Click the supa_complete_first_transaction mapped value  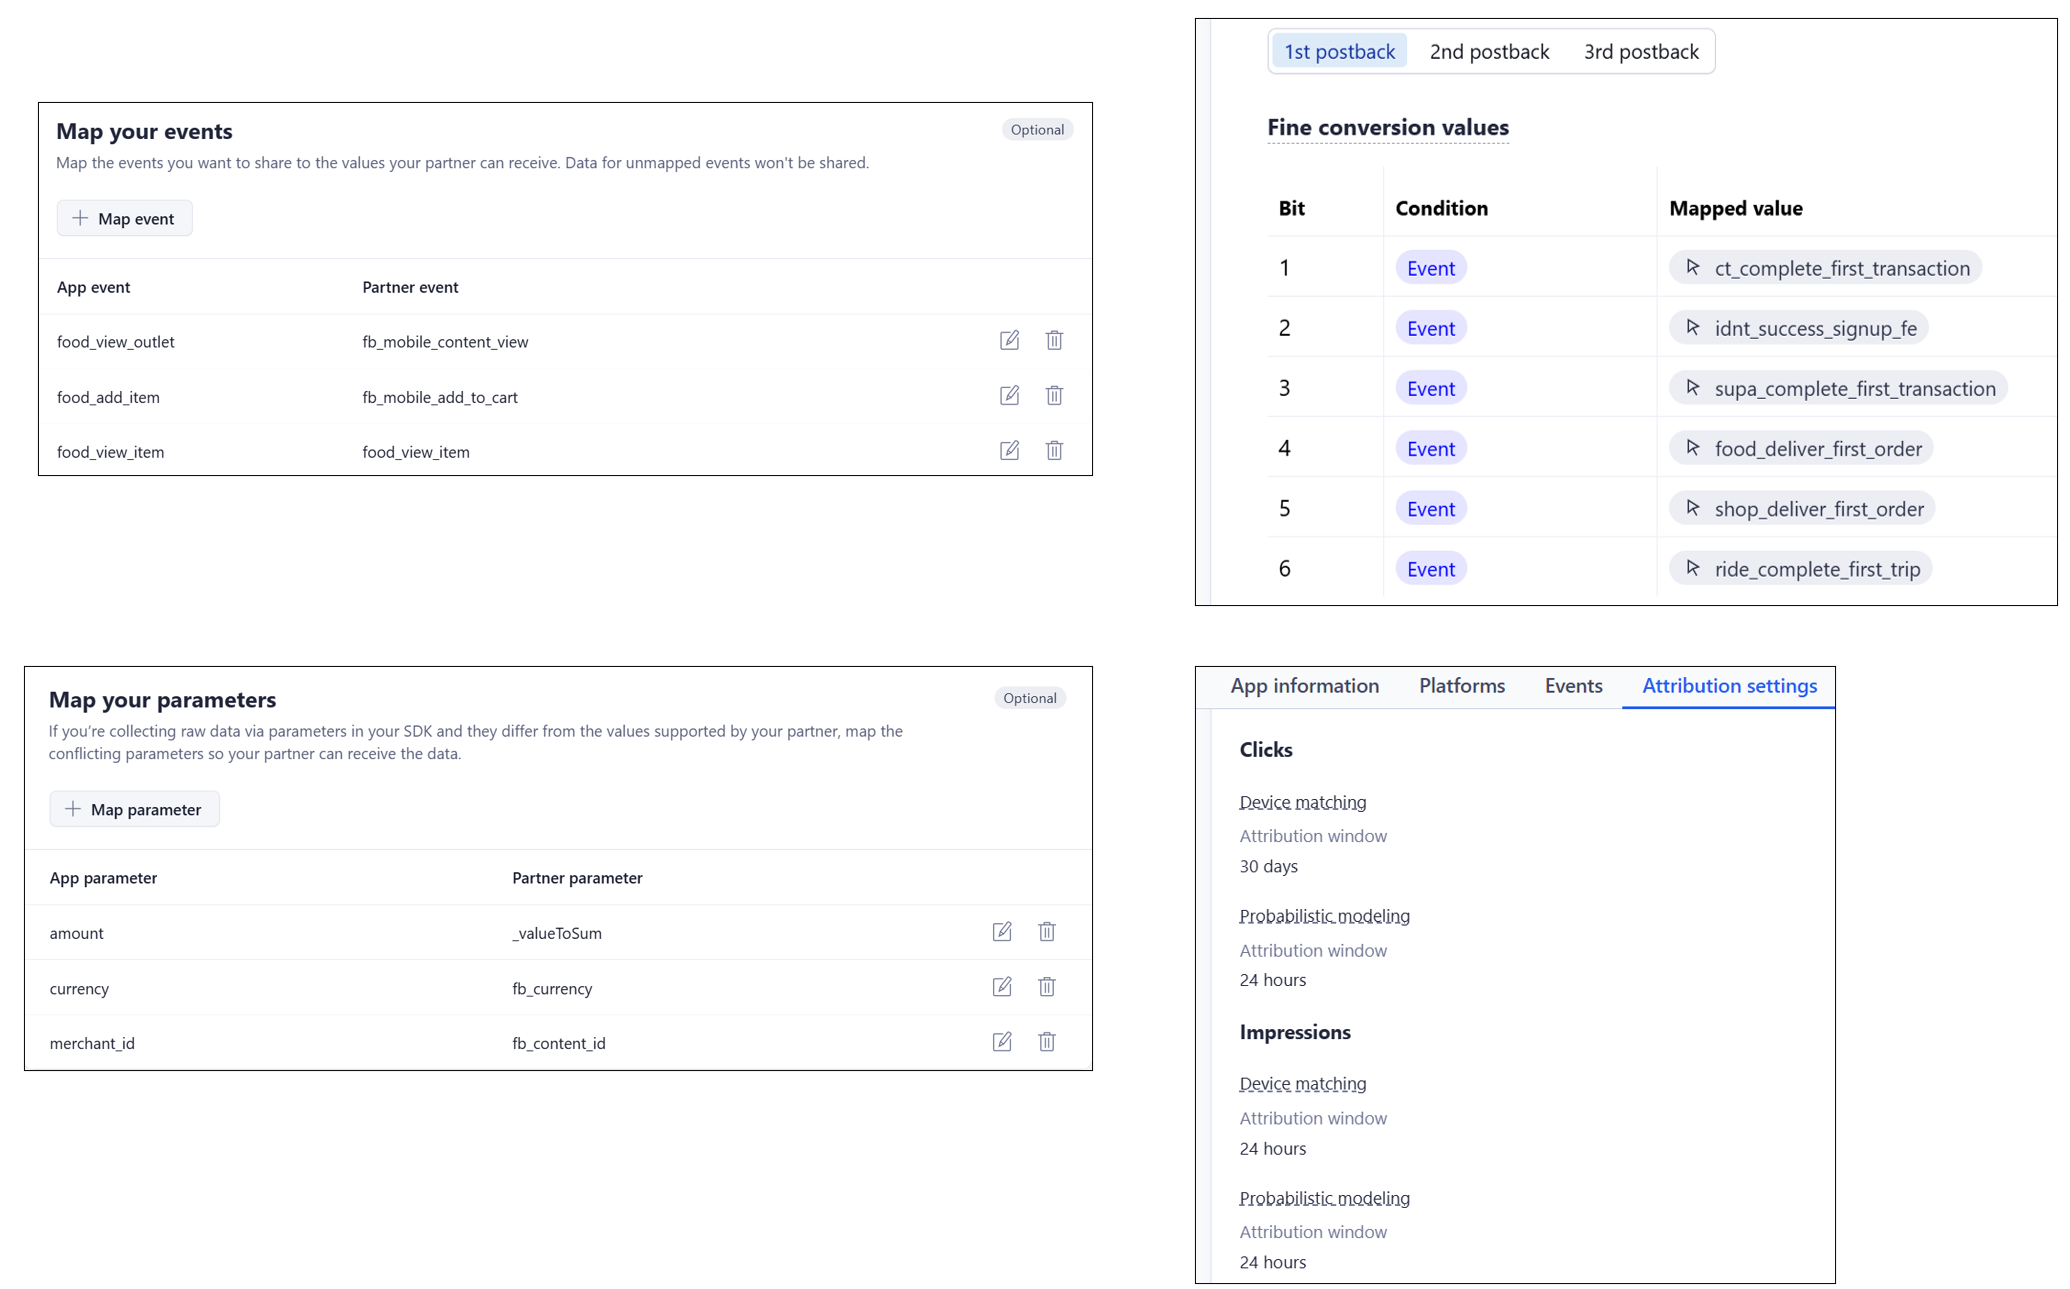1838,388
